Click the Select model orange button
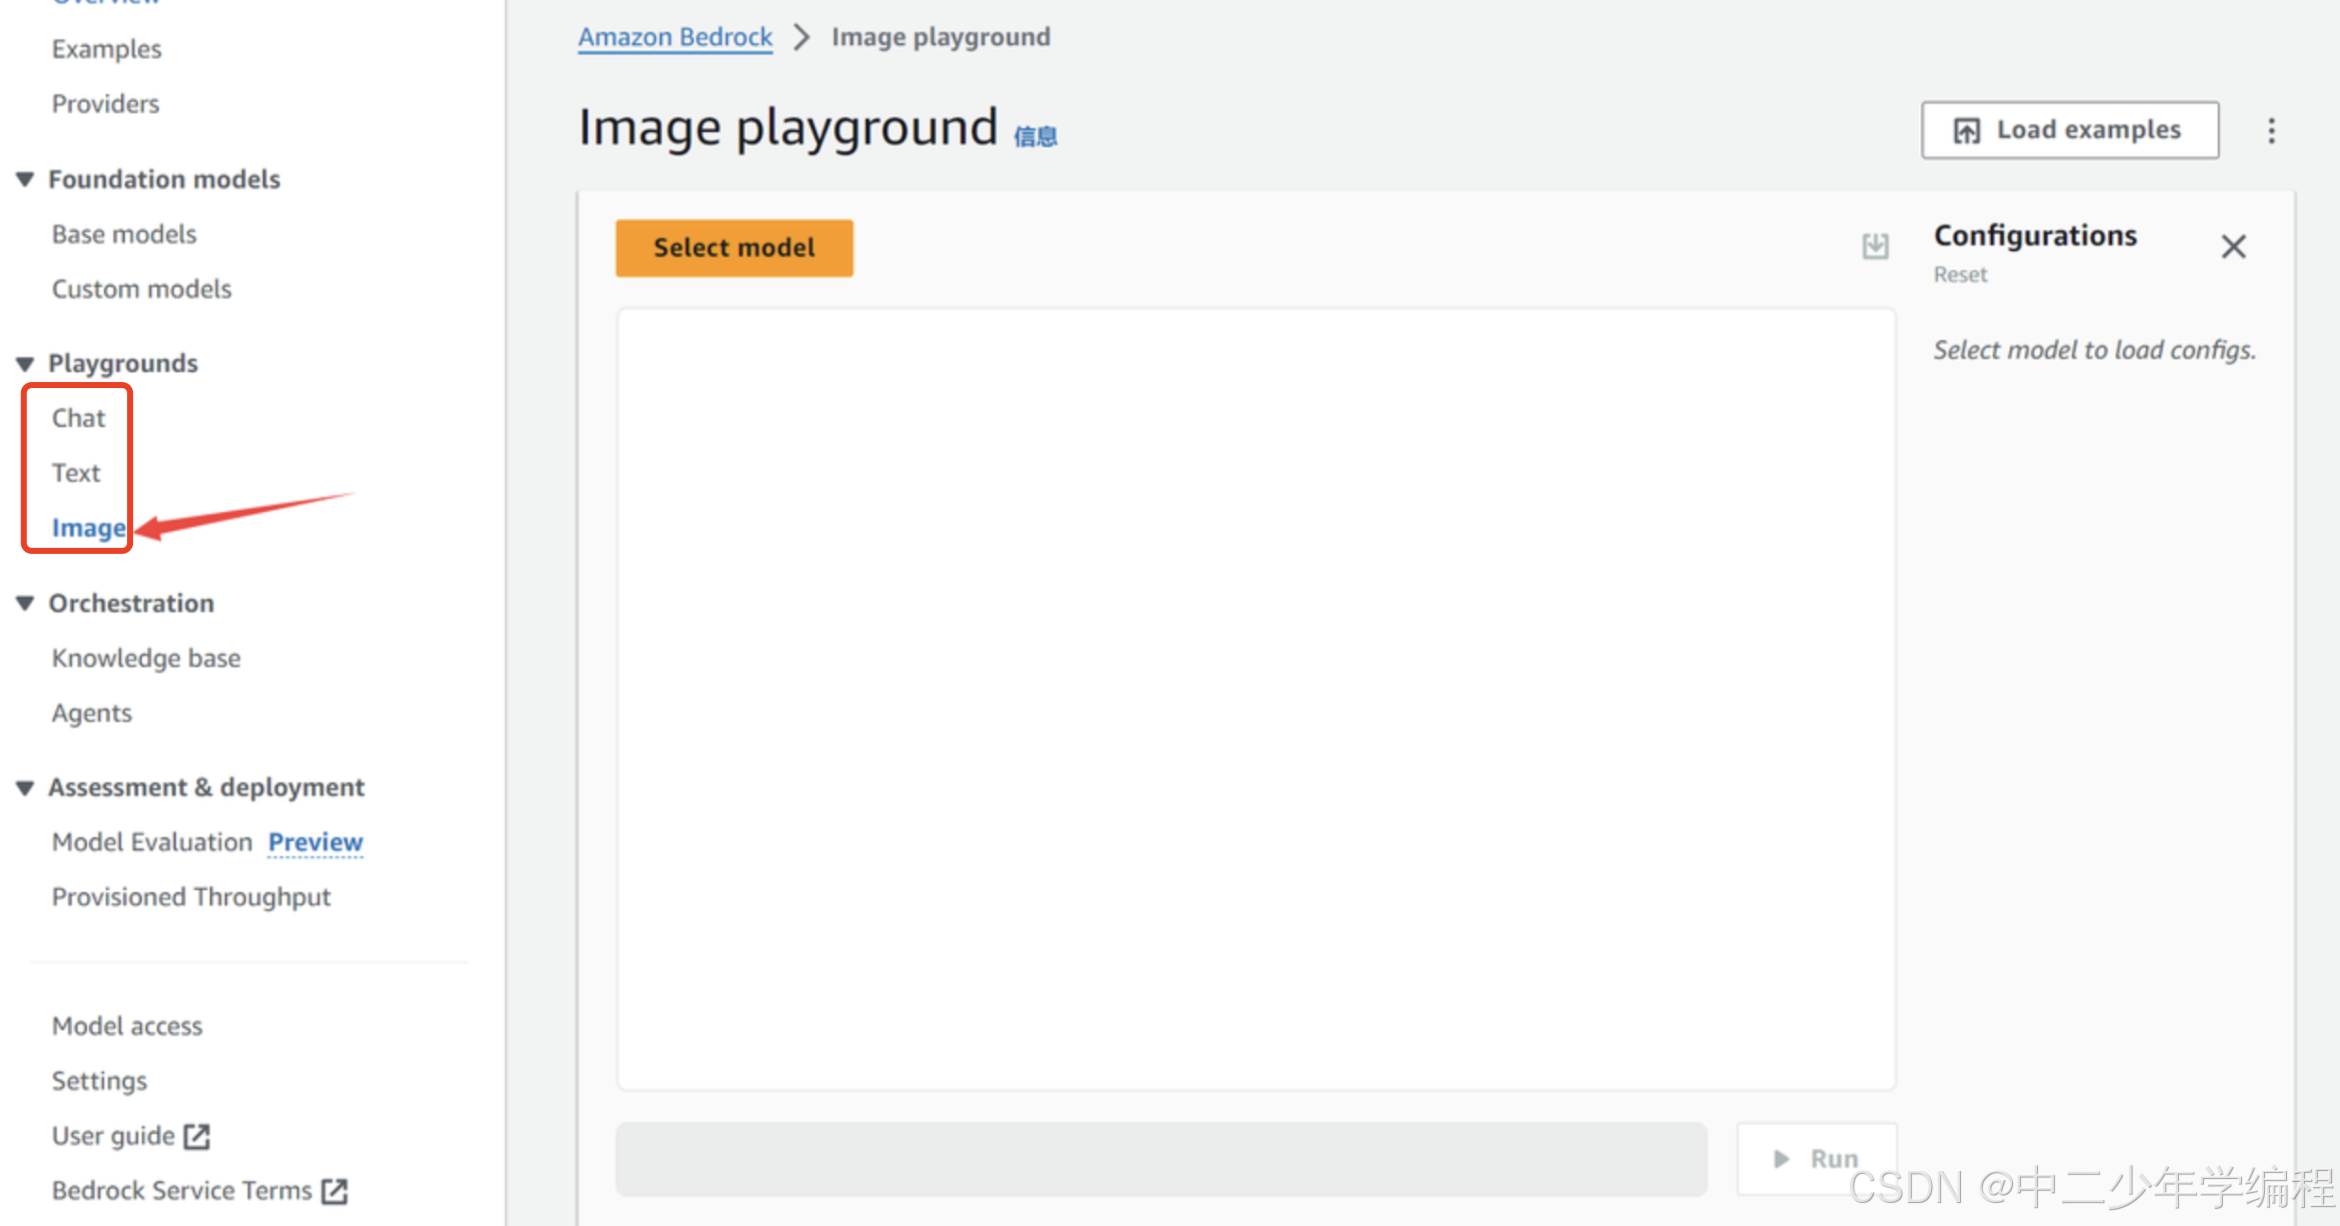2340x1226 pixels. pyautogui.click(x=734, y=246)
